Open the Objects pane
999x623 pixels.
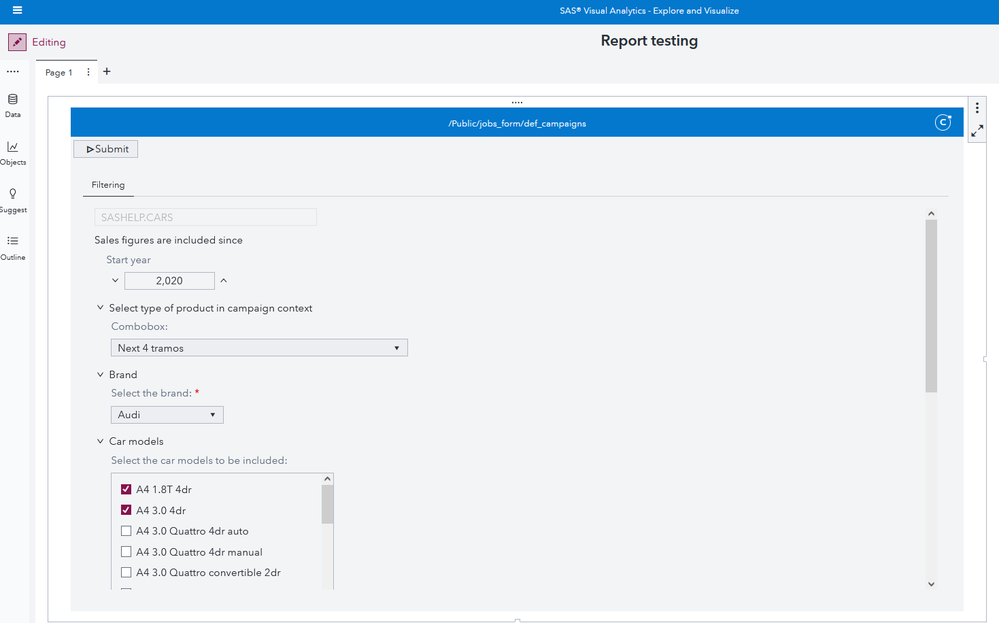tap(13, 152)
